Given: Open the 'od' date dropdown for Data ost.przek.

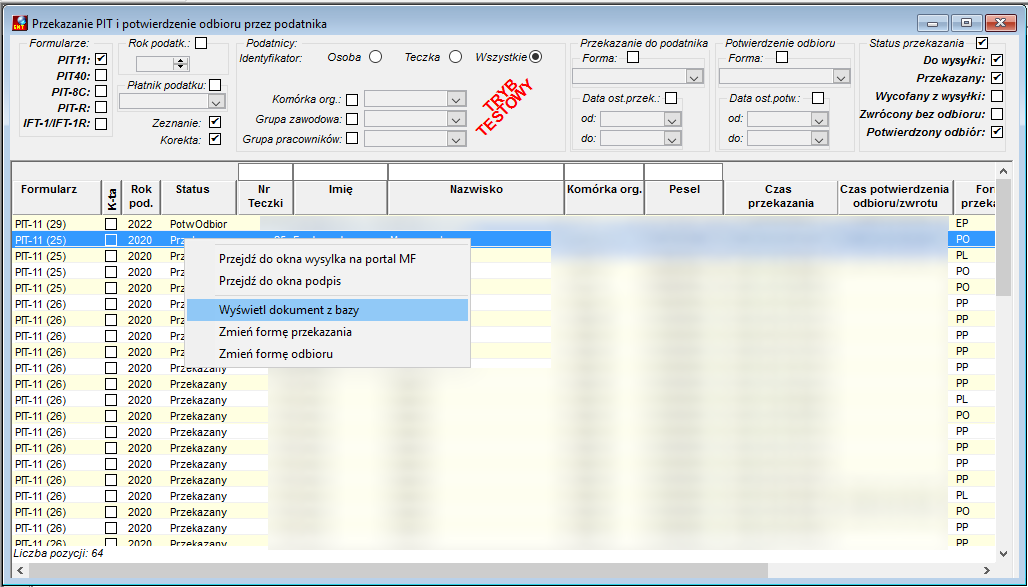Looking at the screenshot, I should pyautogui.click(x=672, y=120).
